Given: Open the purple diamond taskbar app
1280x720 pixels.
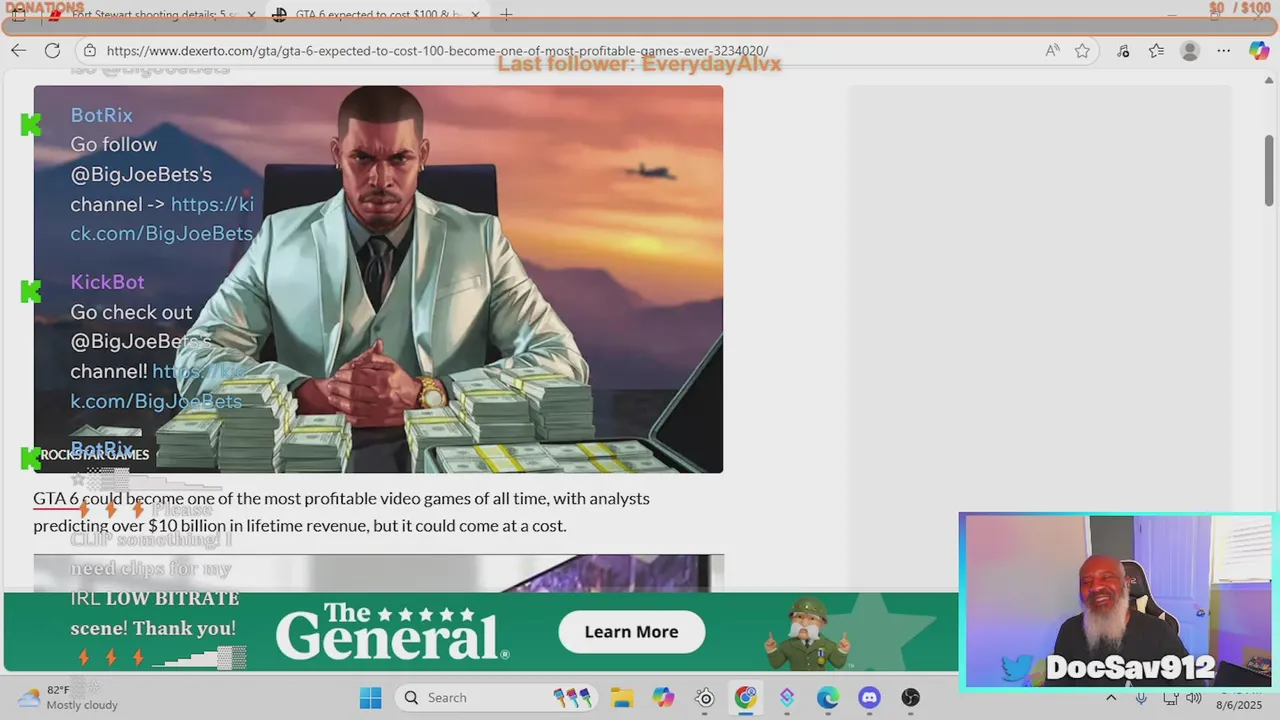Looking at the screenshot, I should pyautogui.click(x=787, y=698).
